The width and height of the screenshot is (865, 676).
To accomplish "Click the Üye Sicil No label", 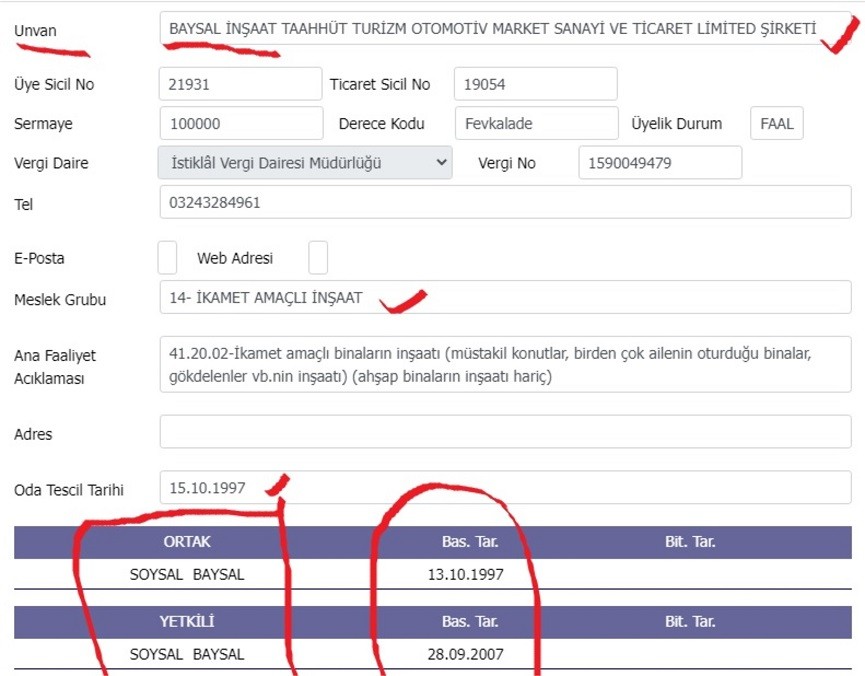I will tap(54, 84).
